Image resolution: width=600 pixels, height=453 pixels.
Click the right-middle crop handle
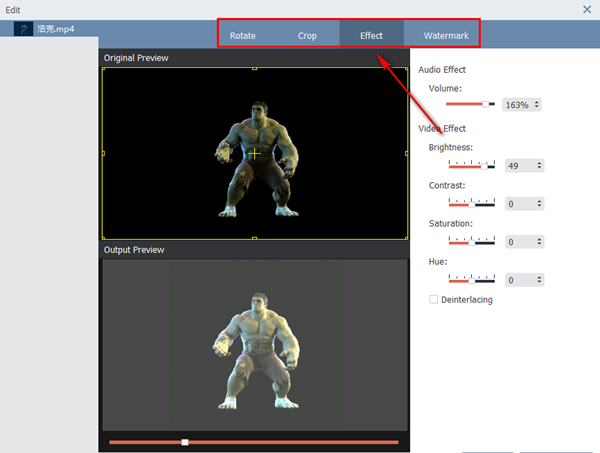(x=406, y=153)
